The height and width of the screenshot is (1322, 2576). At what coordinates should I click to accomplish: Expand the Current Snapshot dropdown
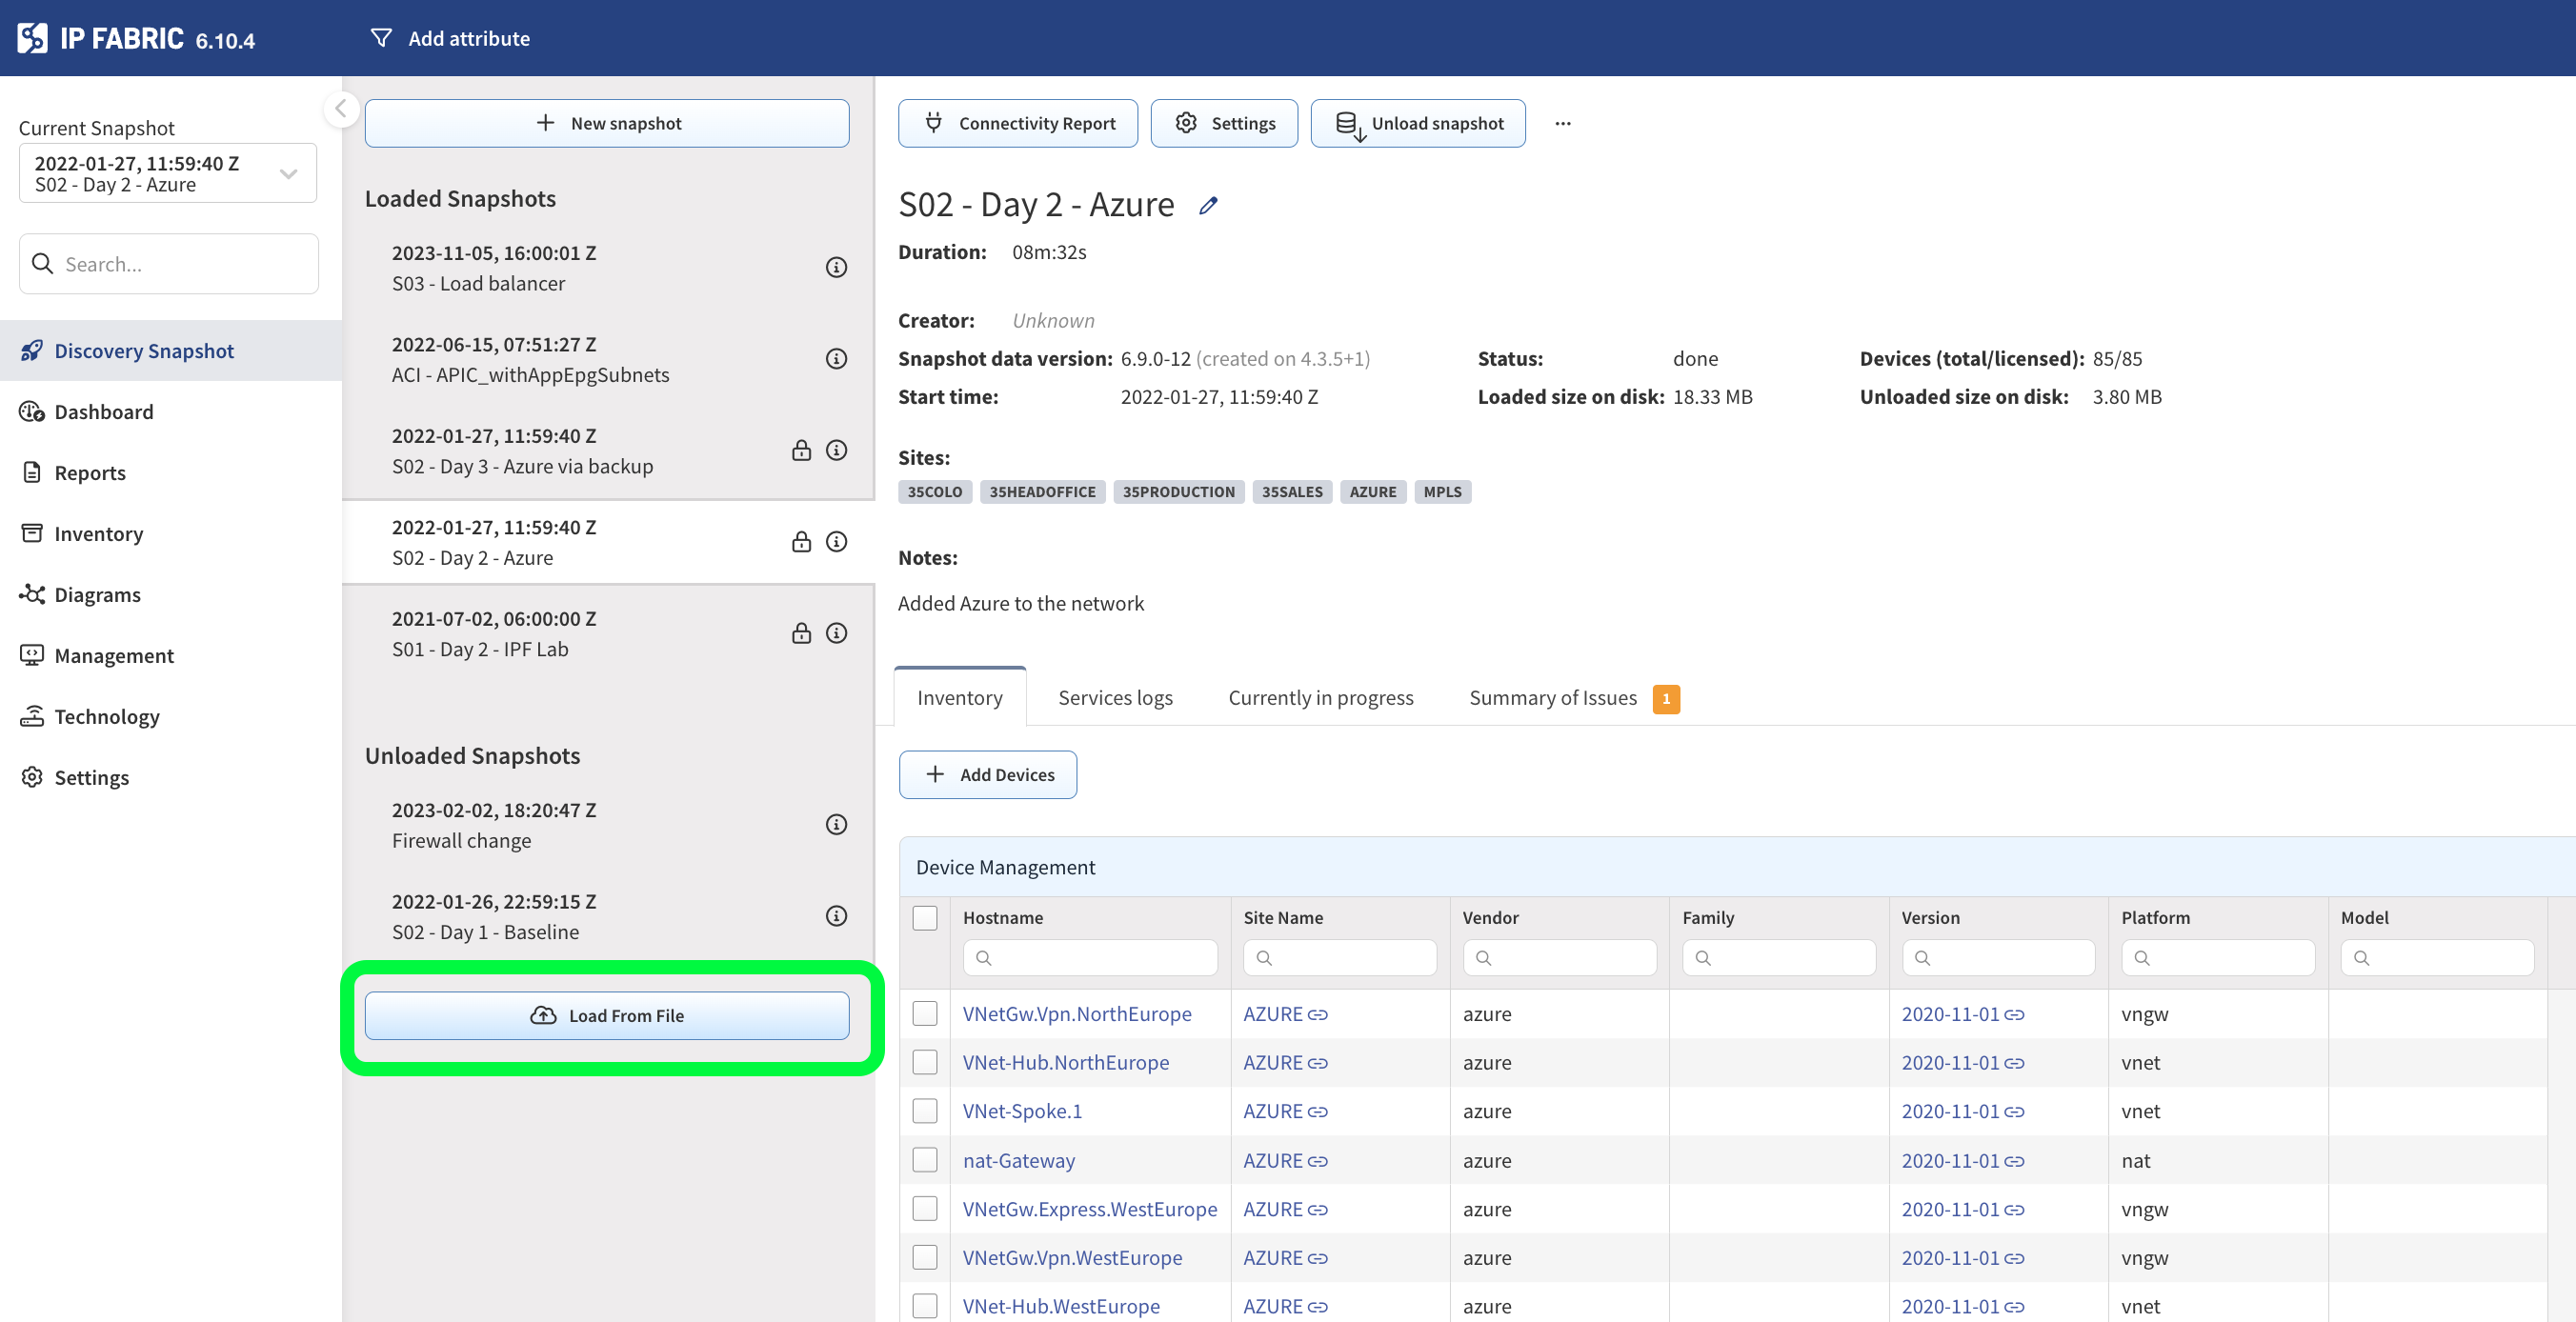(288, 174)
